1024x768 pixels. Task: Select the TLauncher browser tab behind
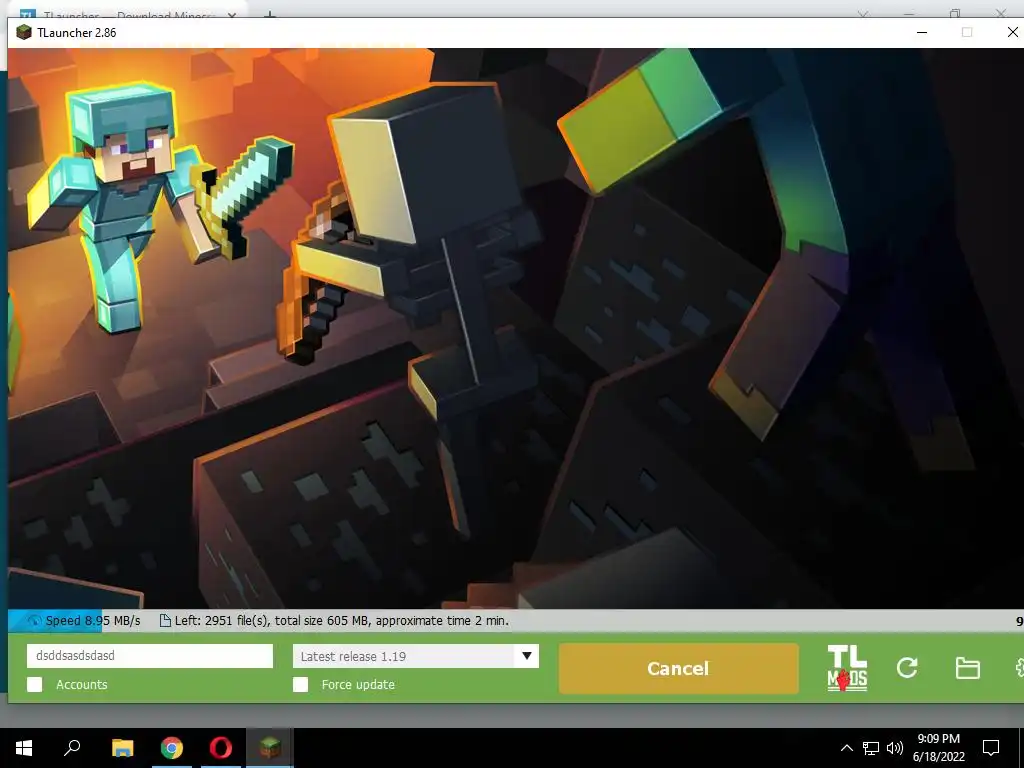[x=127, y=14]
